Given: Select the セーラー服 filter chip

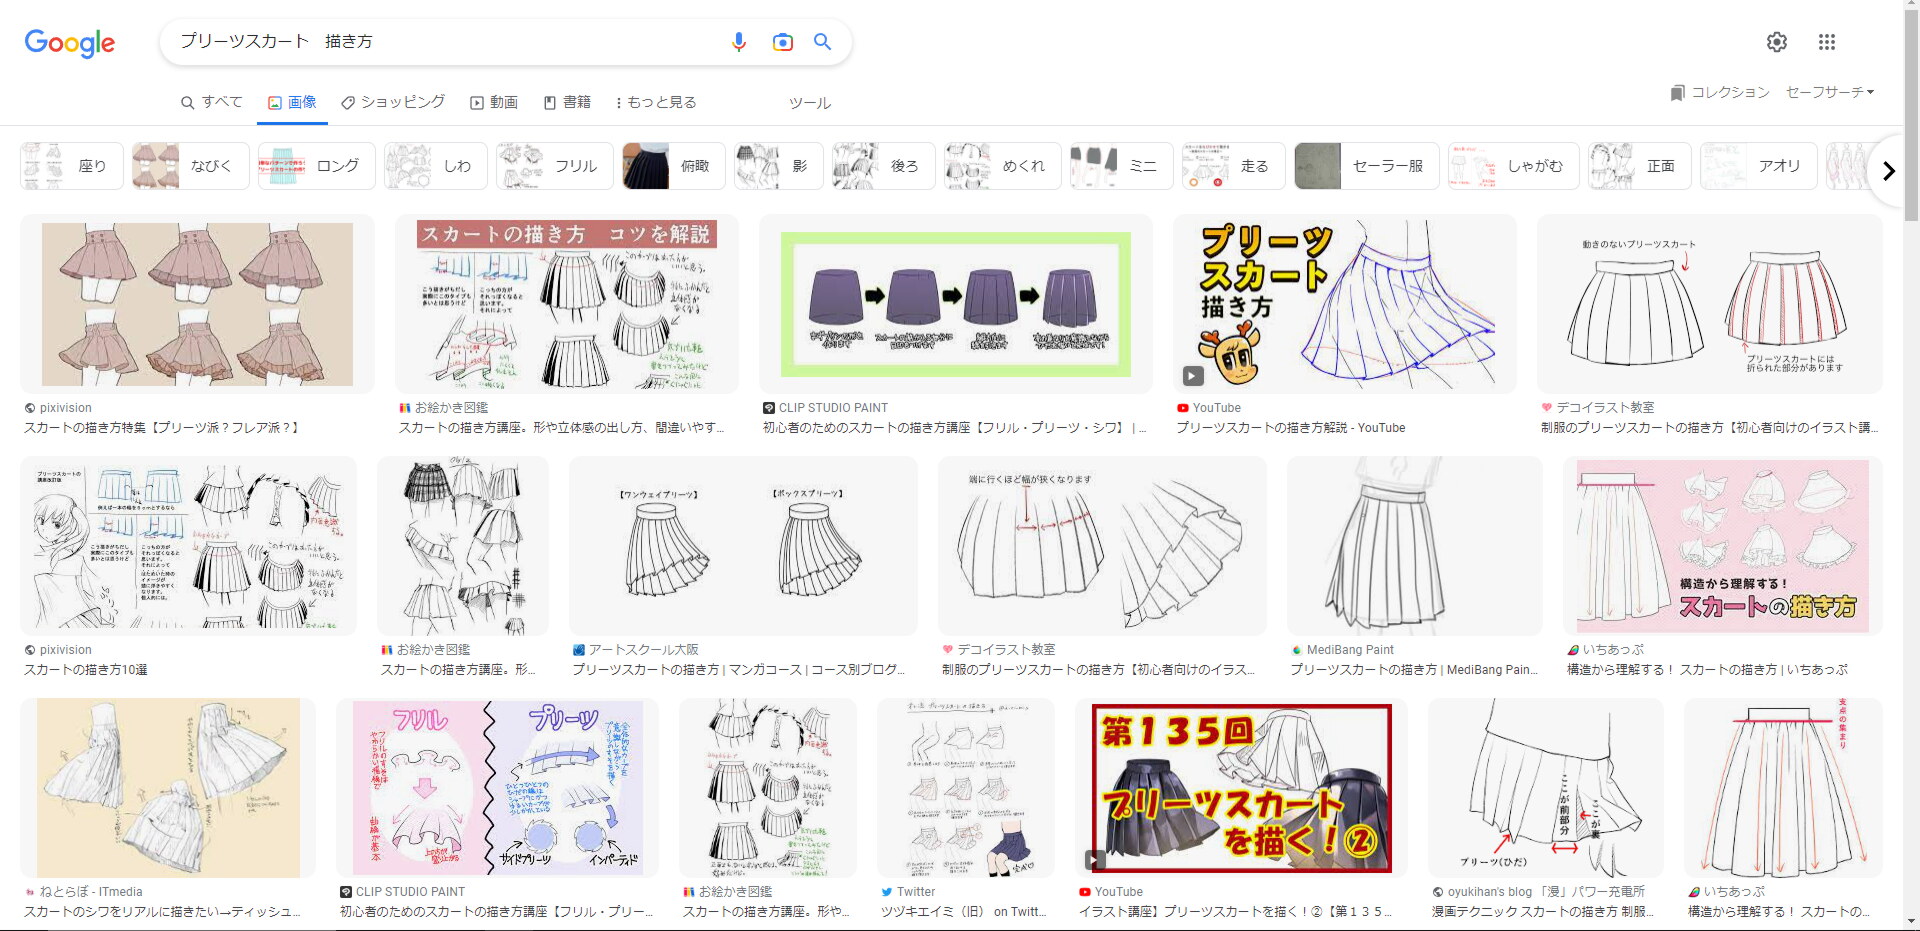Looking at the screenshot, I should [1366, 166].
